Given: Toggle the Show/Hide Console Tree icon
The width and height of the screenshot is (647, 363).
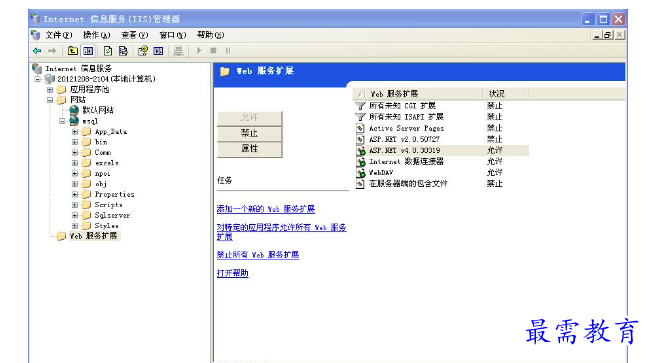Looking at the screenshot, I should 88,51.
